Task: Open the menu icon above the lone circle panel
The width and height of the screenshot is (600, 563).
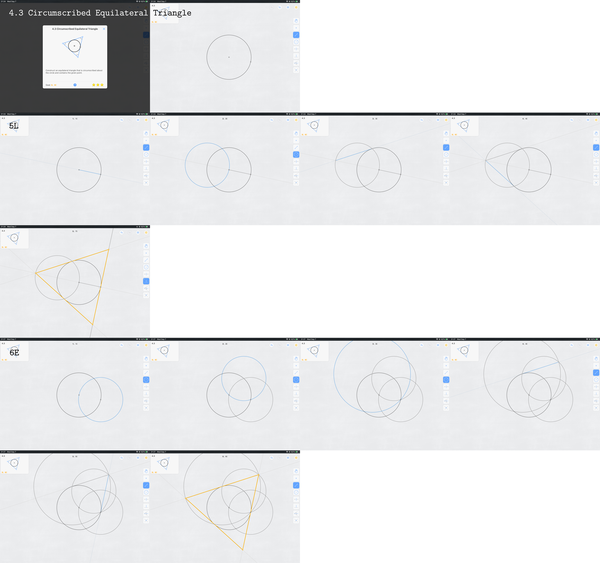Action: pyautogui.click(x=288, y=7)
